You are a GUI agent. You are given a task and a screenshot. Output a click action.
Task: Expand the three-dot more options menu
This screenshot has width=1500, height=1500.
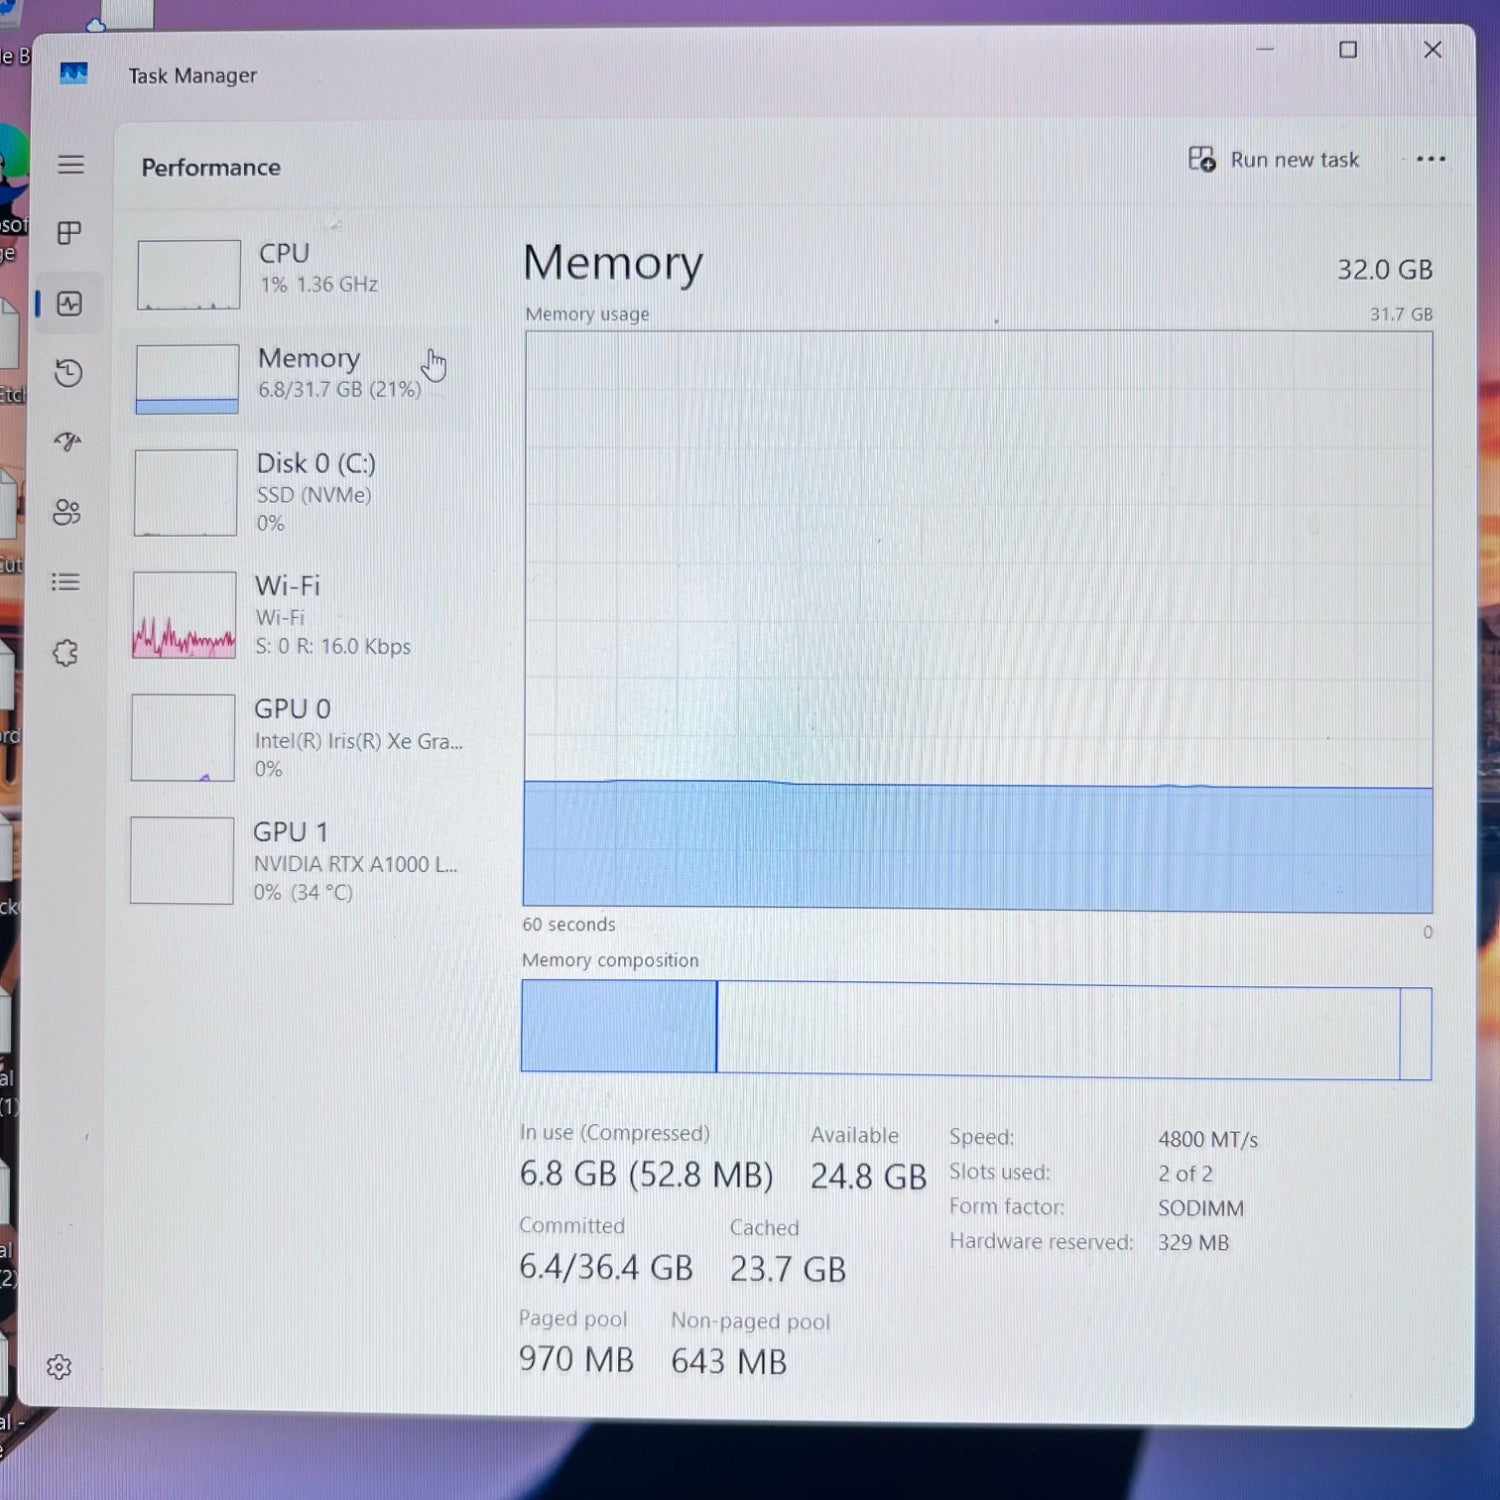tap(1430, 159)
